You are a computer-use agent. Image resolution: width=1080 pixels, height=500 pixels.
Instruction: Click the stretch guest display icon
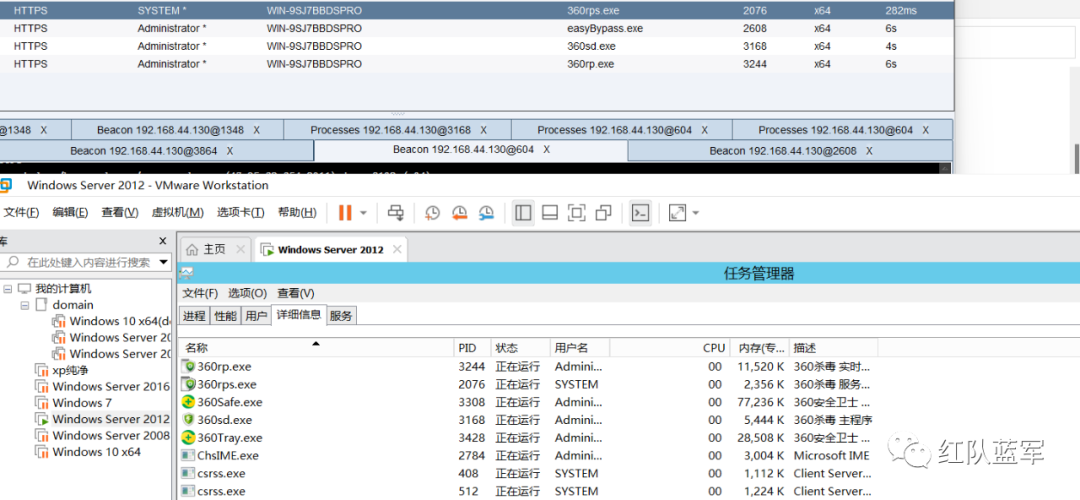(x=678, y=213)
